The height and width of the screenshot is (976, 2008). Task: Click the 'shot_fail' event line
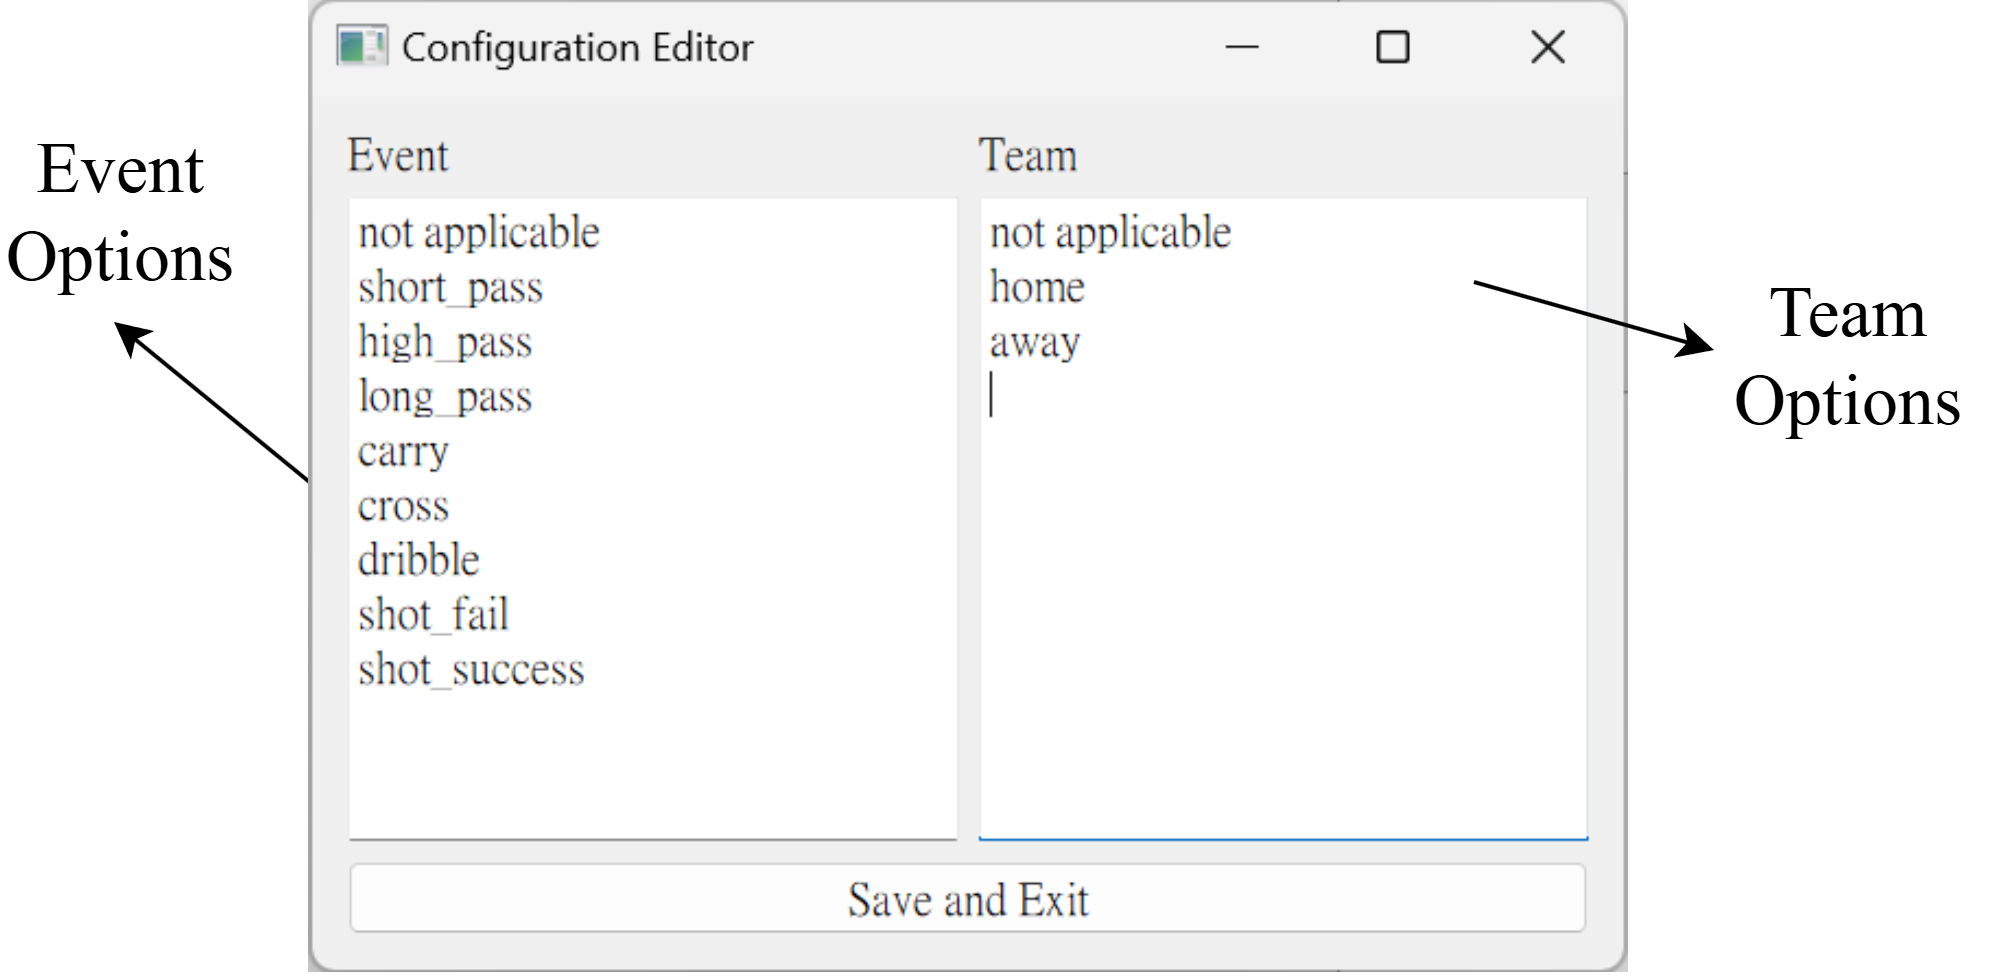tap(433, 615)
